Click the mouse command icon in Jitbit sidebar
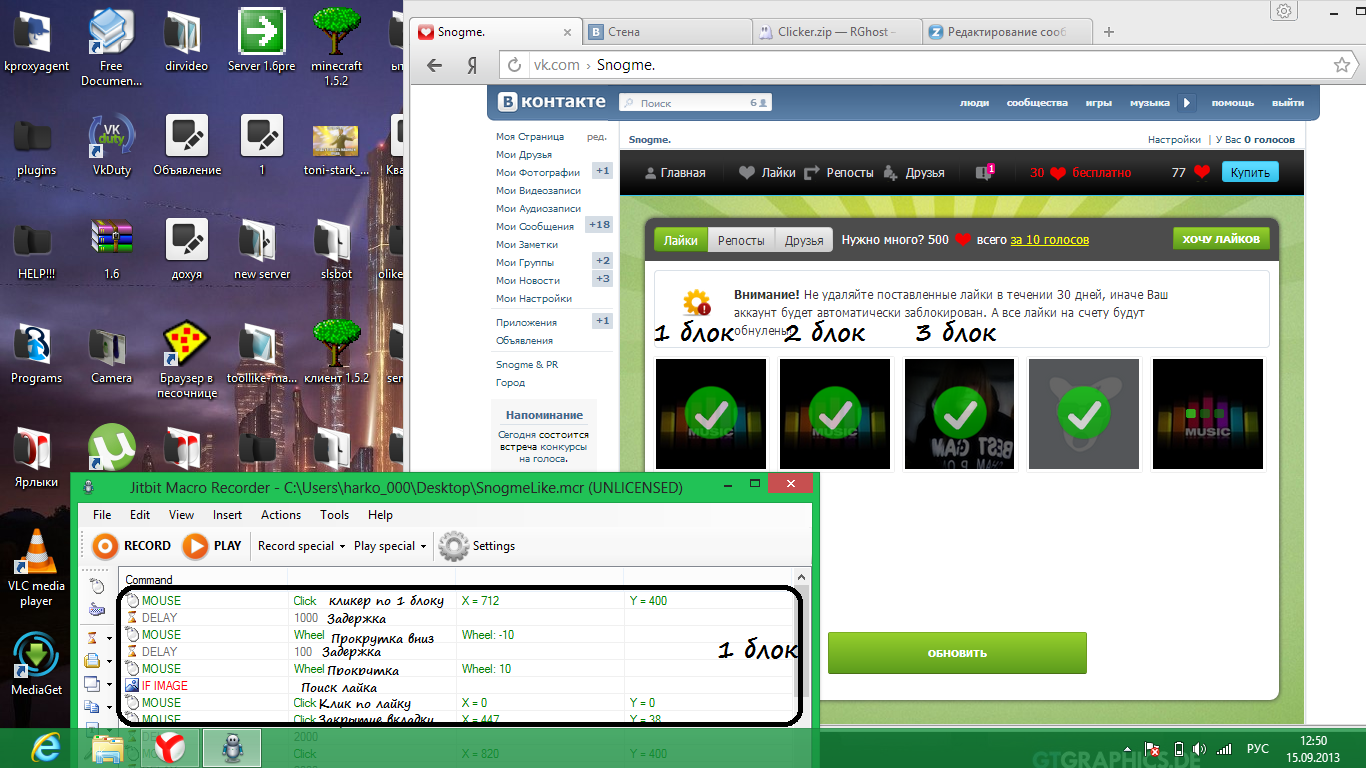Screen dimensions: 1366x768 [97, 586]
